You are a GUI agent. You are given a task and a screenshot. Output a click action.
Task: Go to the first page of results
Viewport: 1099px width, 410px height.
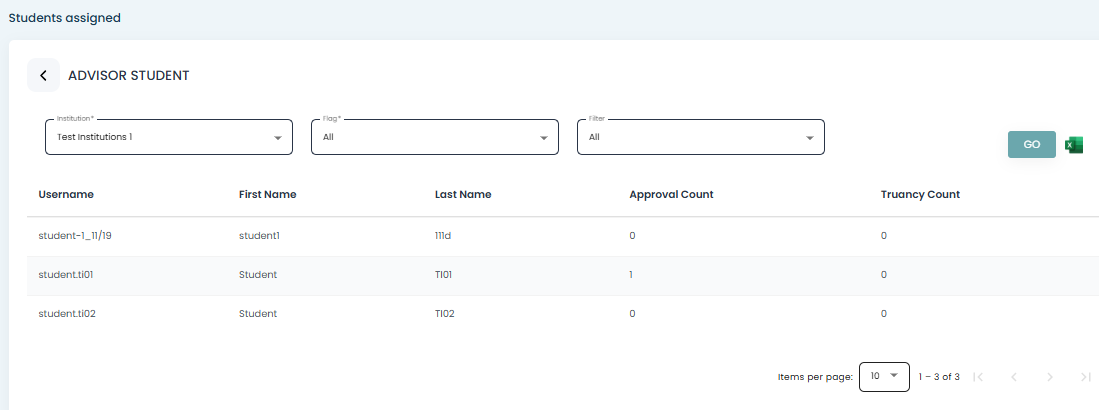pos(978,377)
